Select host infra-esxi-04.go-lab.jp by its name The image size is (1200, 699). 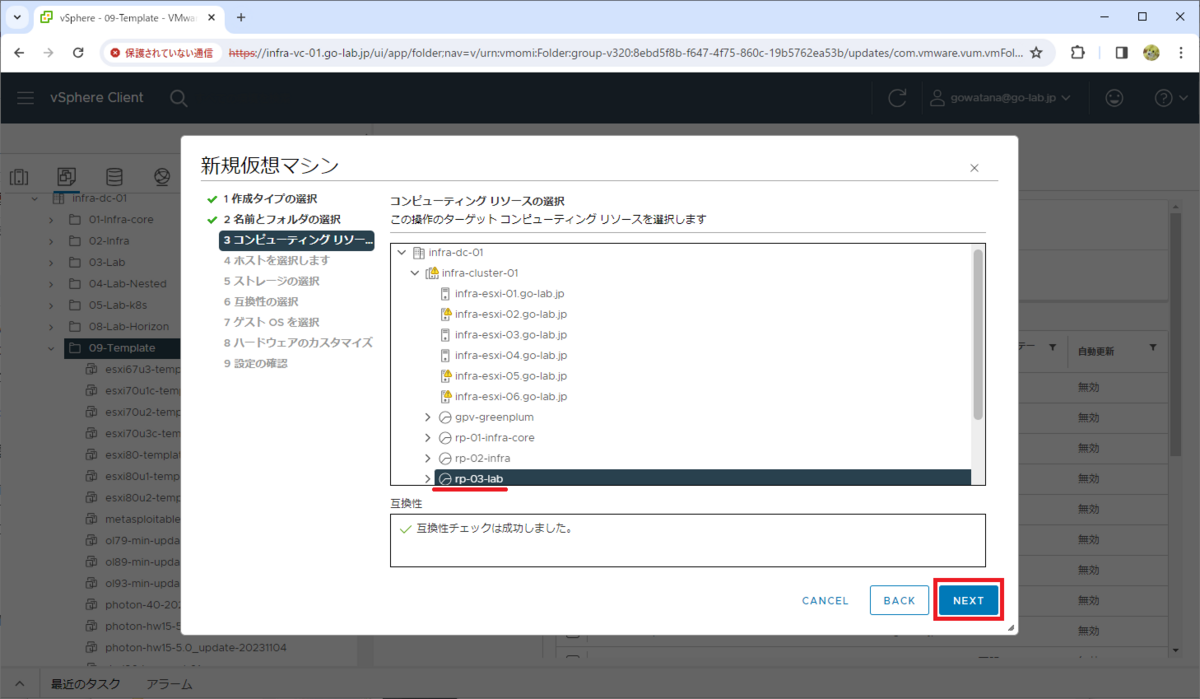click(x=511, y=355)
